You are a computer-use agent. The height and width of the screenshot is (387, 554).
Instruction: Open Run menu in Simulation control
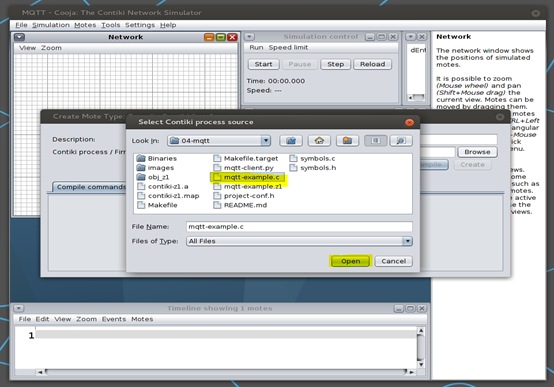[256, 47]
